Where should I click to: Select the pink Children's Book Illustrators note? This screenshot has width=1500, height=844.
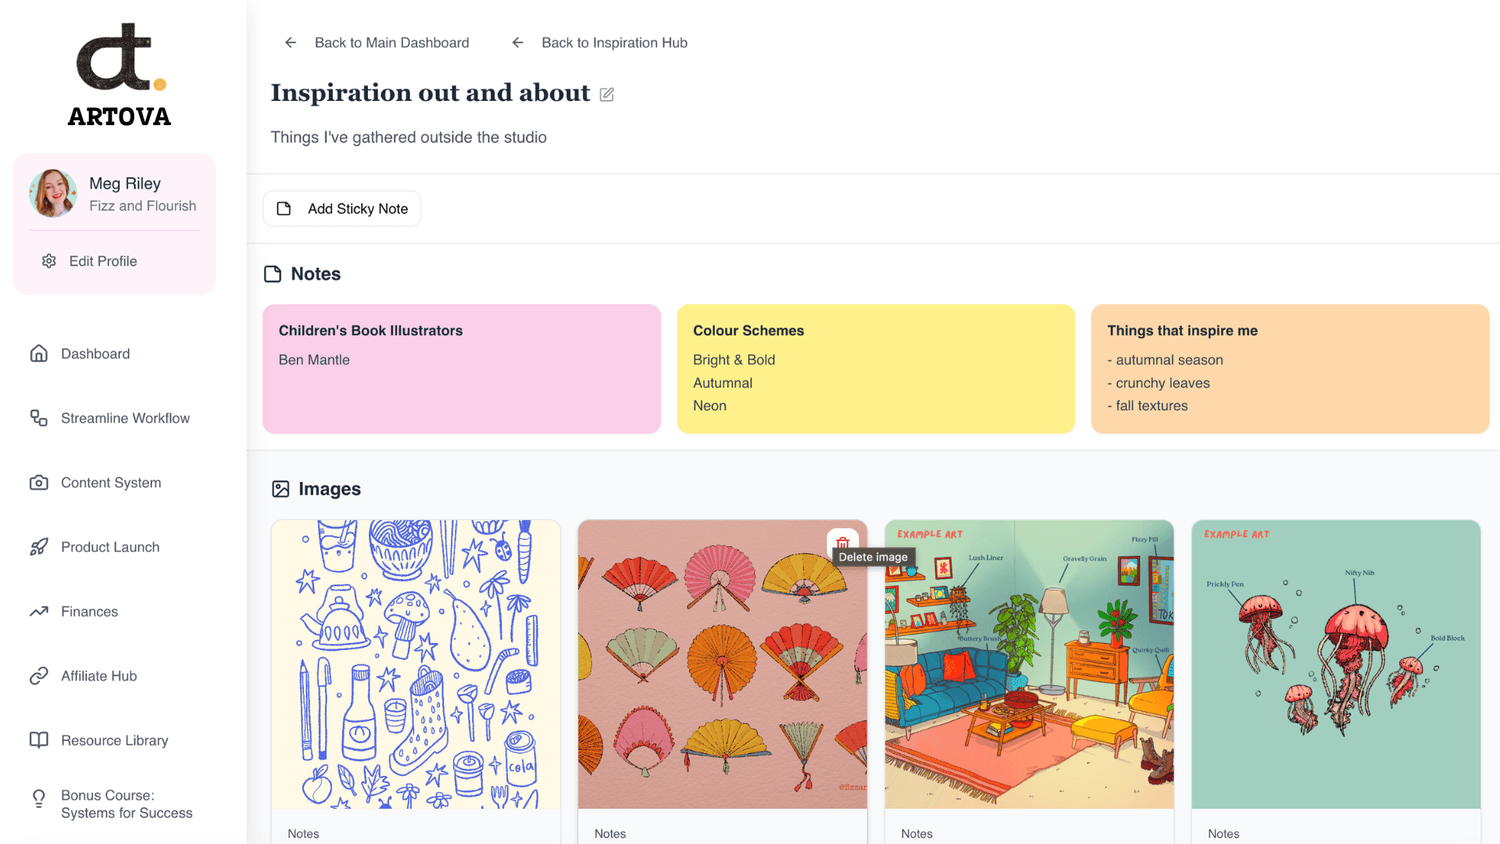[x=461, y=368]
